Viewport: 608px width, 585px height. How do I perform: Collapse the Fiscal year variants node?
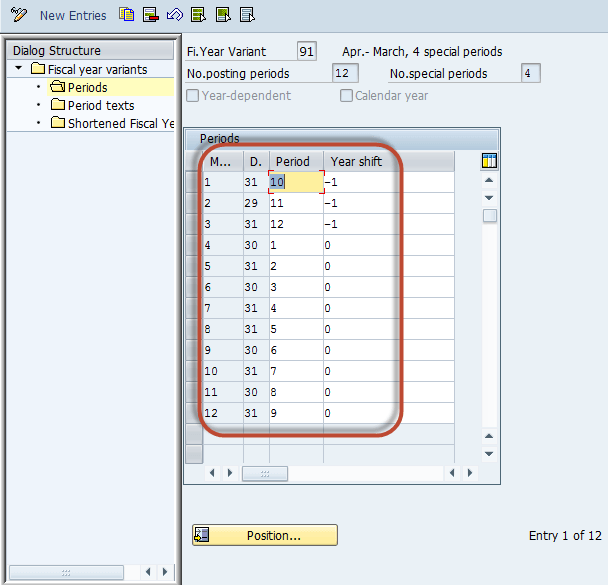[19, 69]
